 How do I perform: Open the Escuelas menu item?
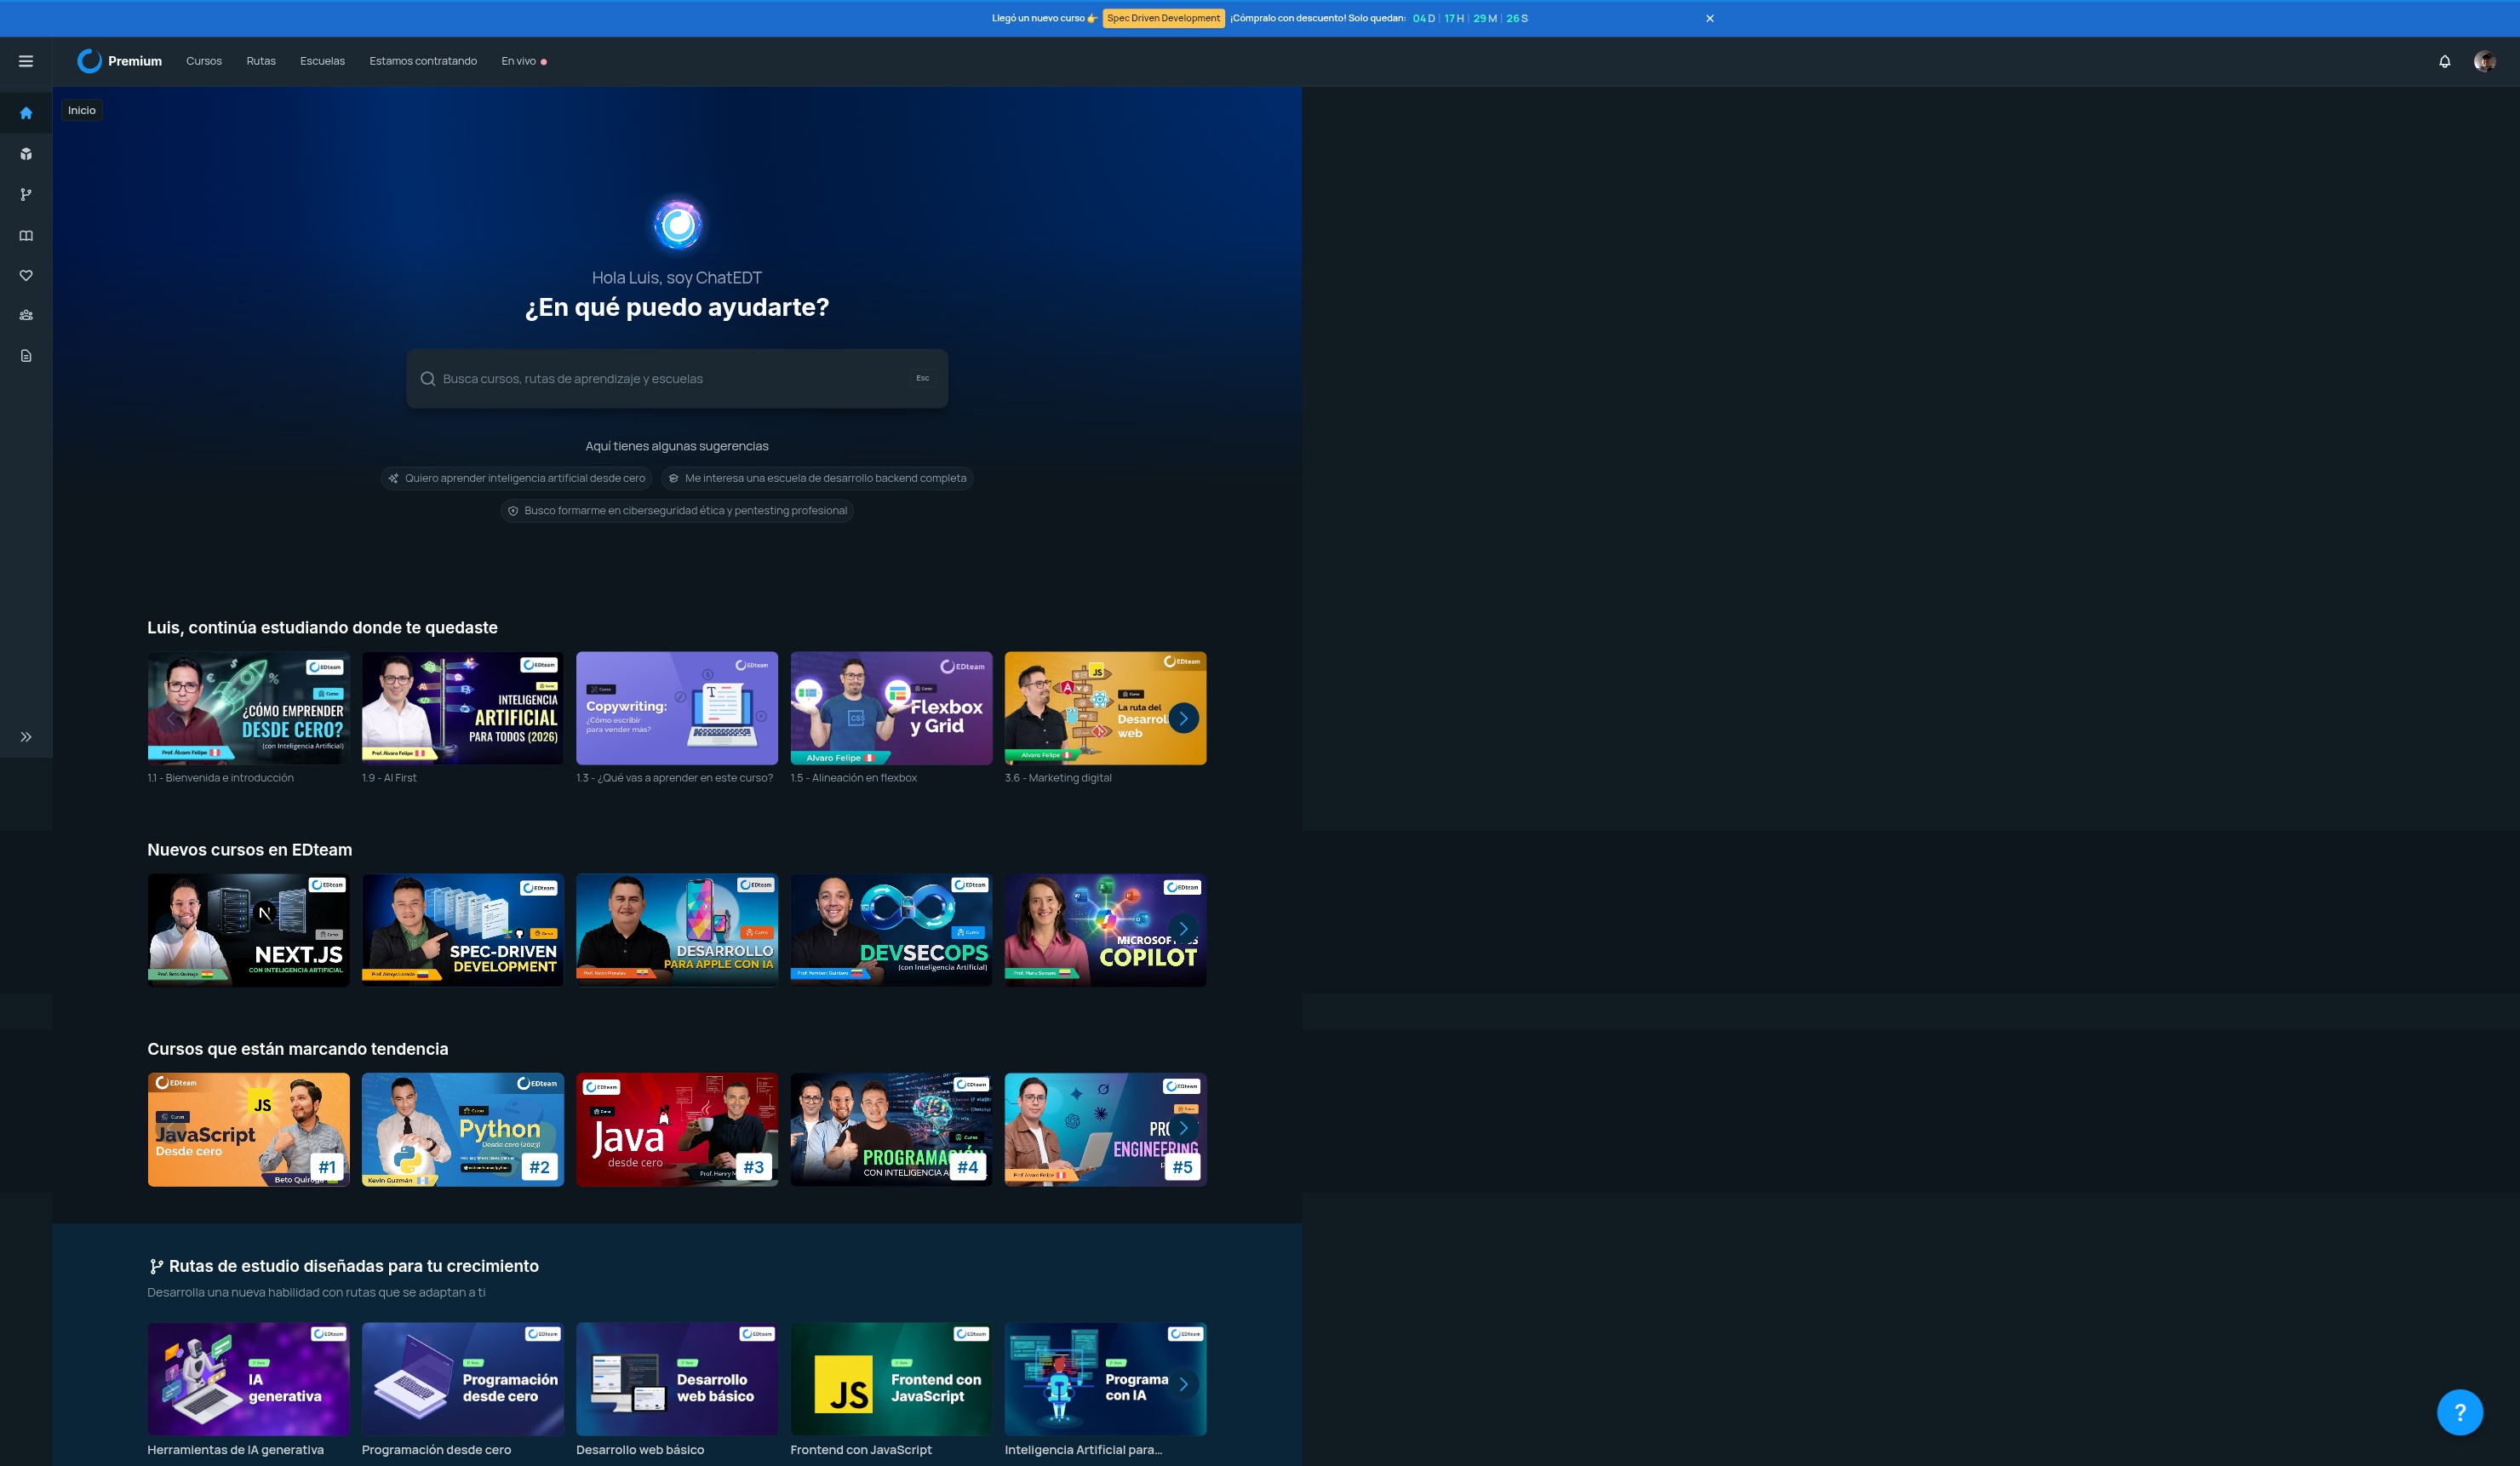tap(322, 61)
